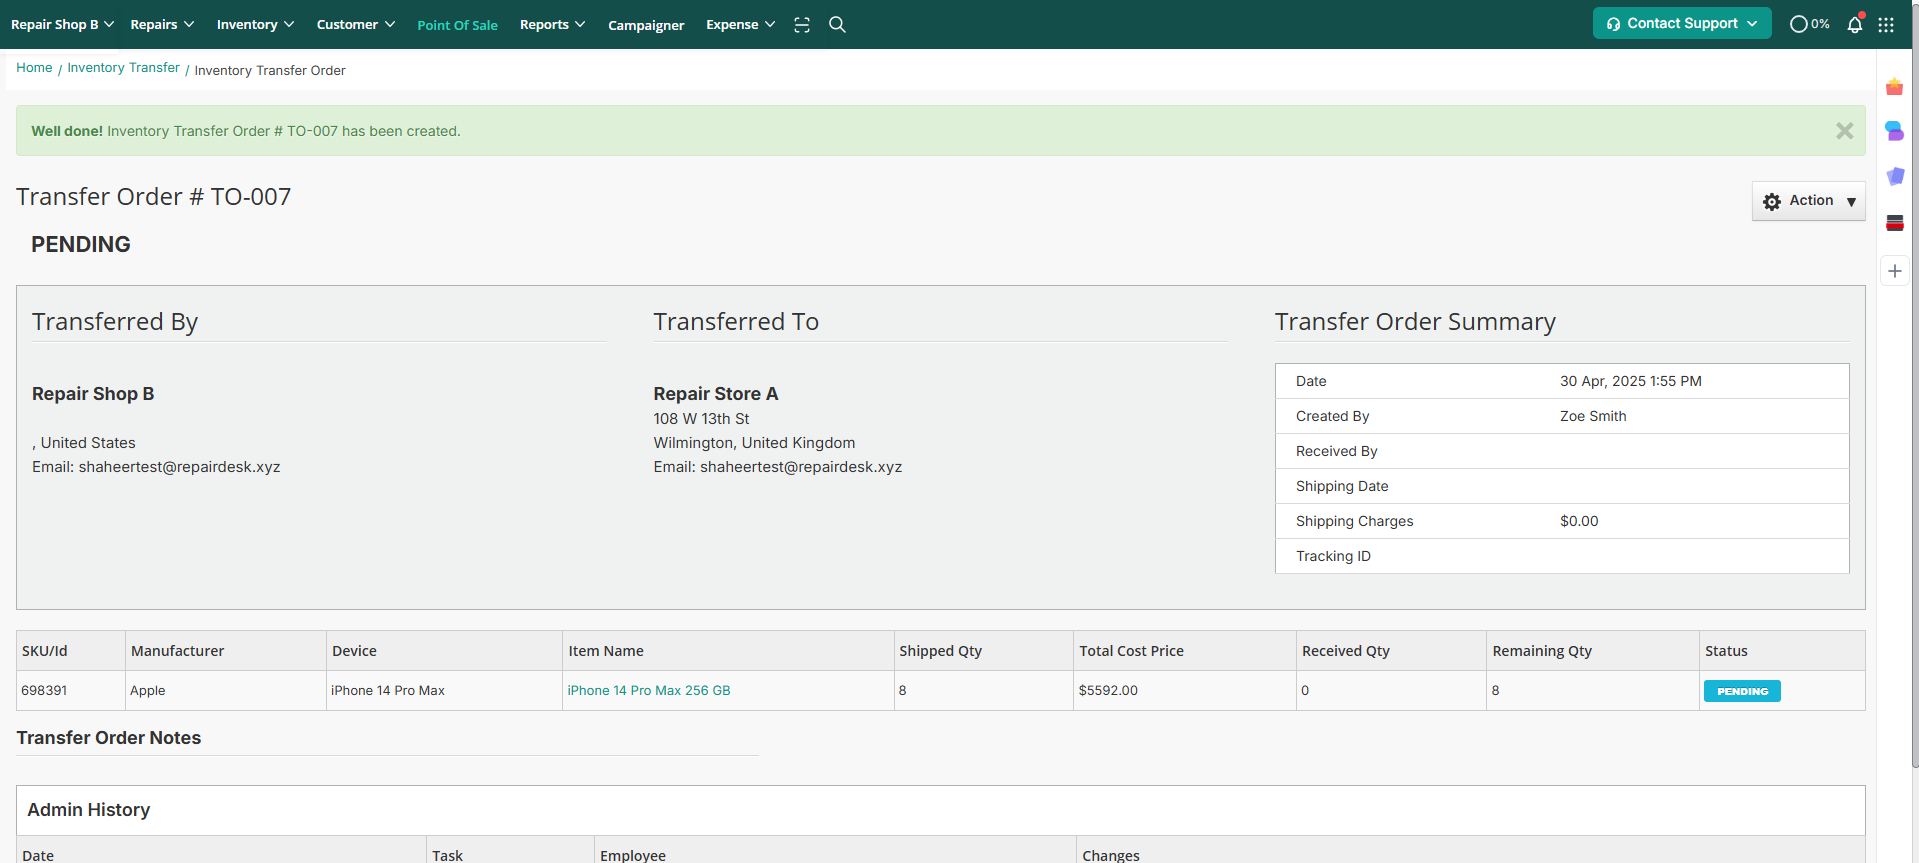The height and width of the screenshot is (863, 1919).
Task: Open the notifications bell
Action: [x=1855, y=24]
